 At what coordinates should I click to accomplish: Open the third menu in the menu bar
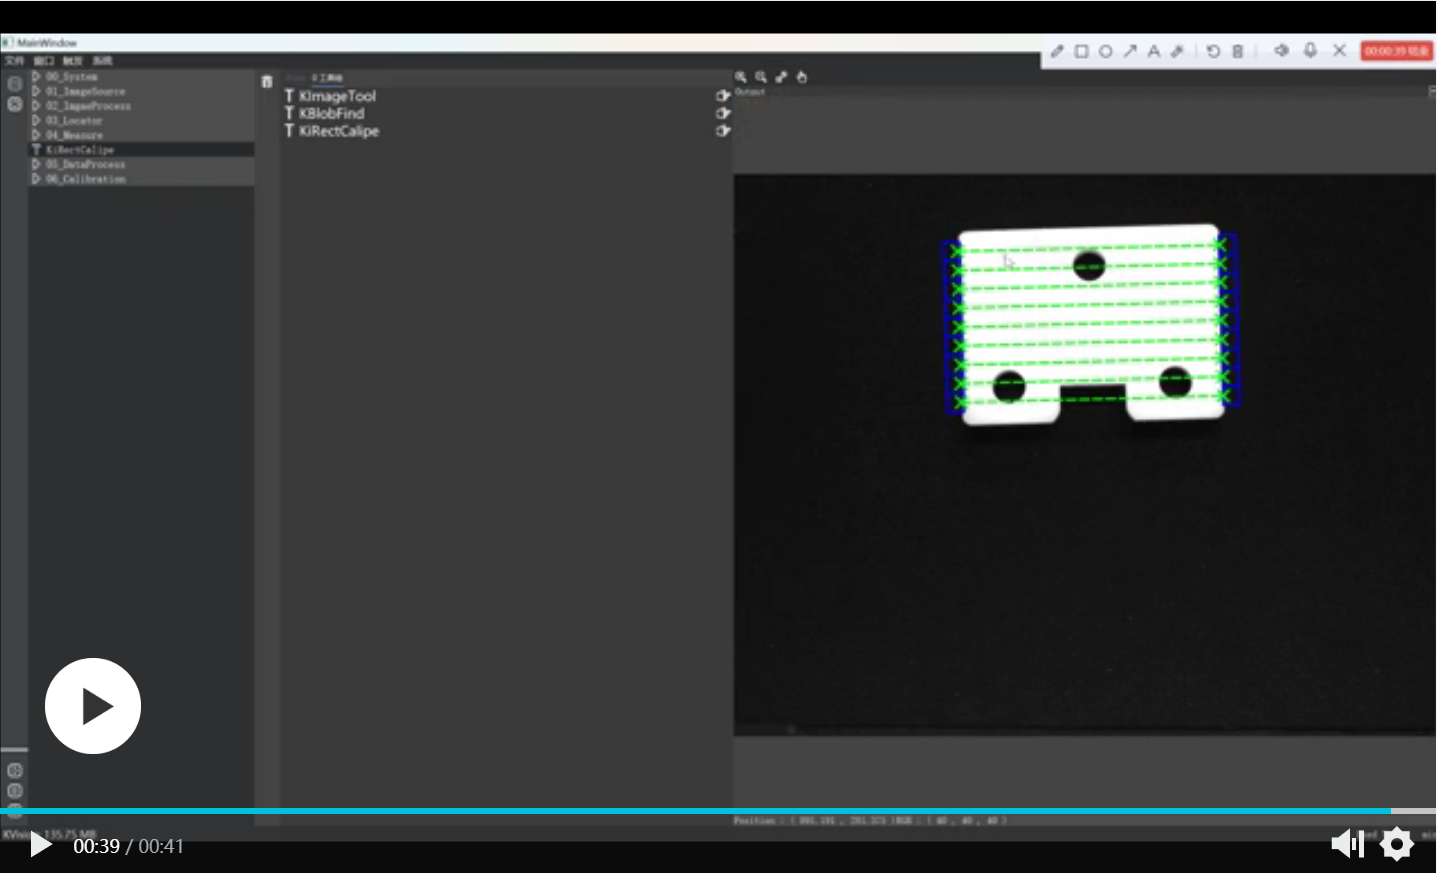(72, 61)
